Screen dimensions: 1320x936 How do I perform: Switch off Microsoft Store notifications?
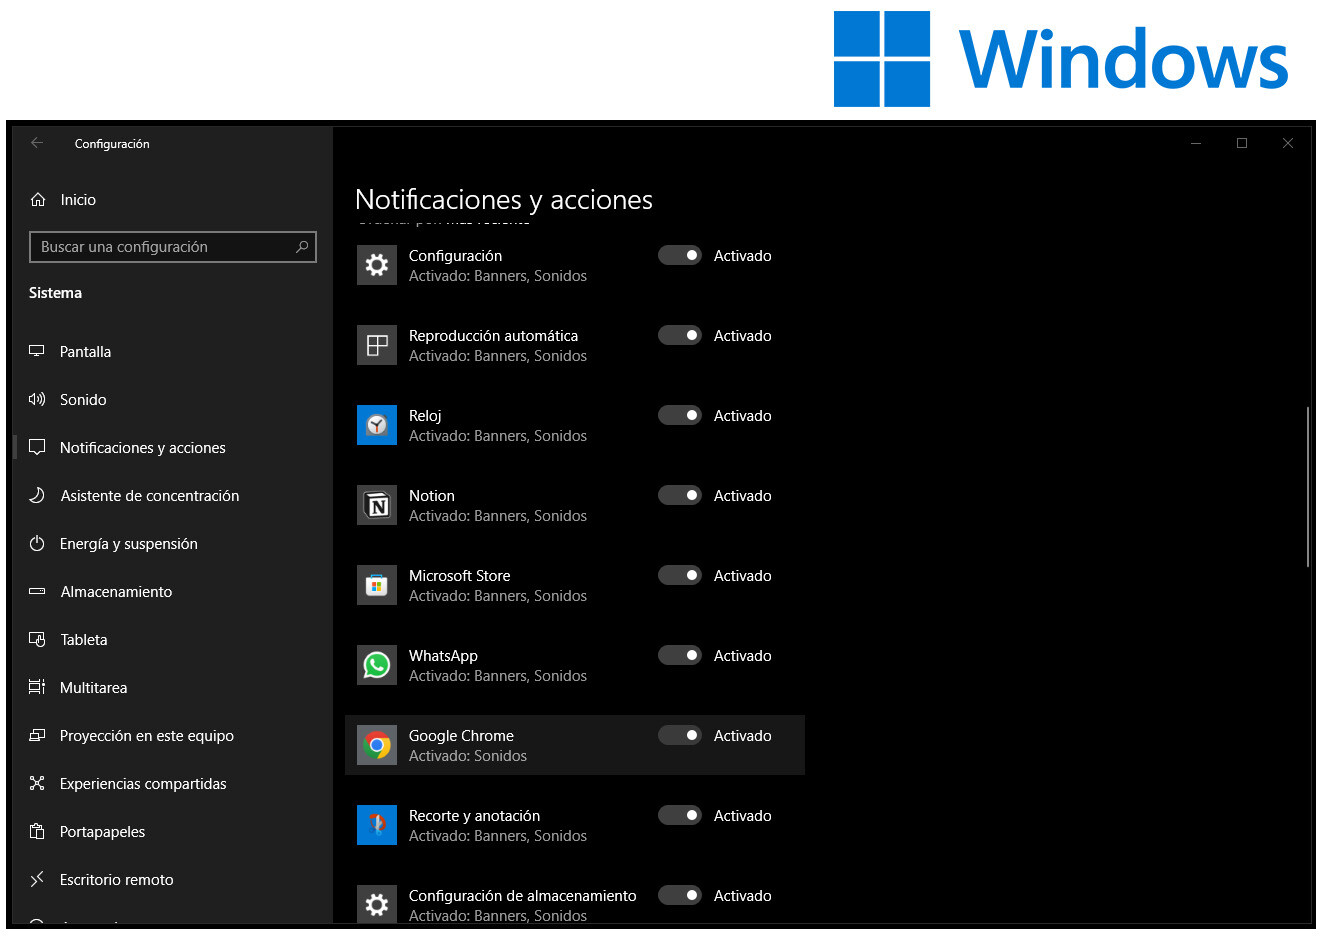pyautogui.click(x=680, y=575)
